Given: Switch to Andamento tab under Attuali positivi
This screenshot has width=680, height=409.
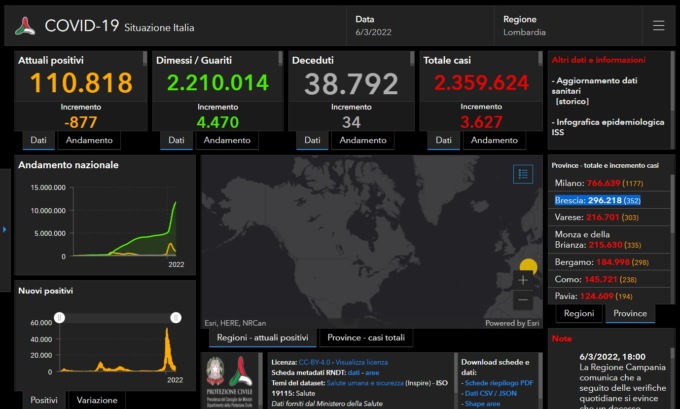Looking at the screenshot, I should (x=90, y=140).
